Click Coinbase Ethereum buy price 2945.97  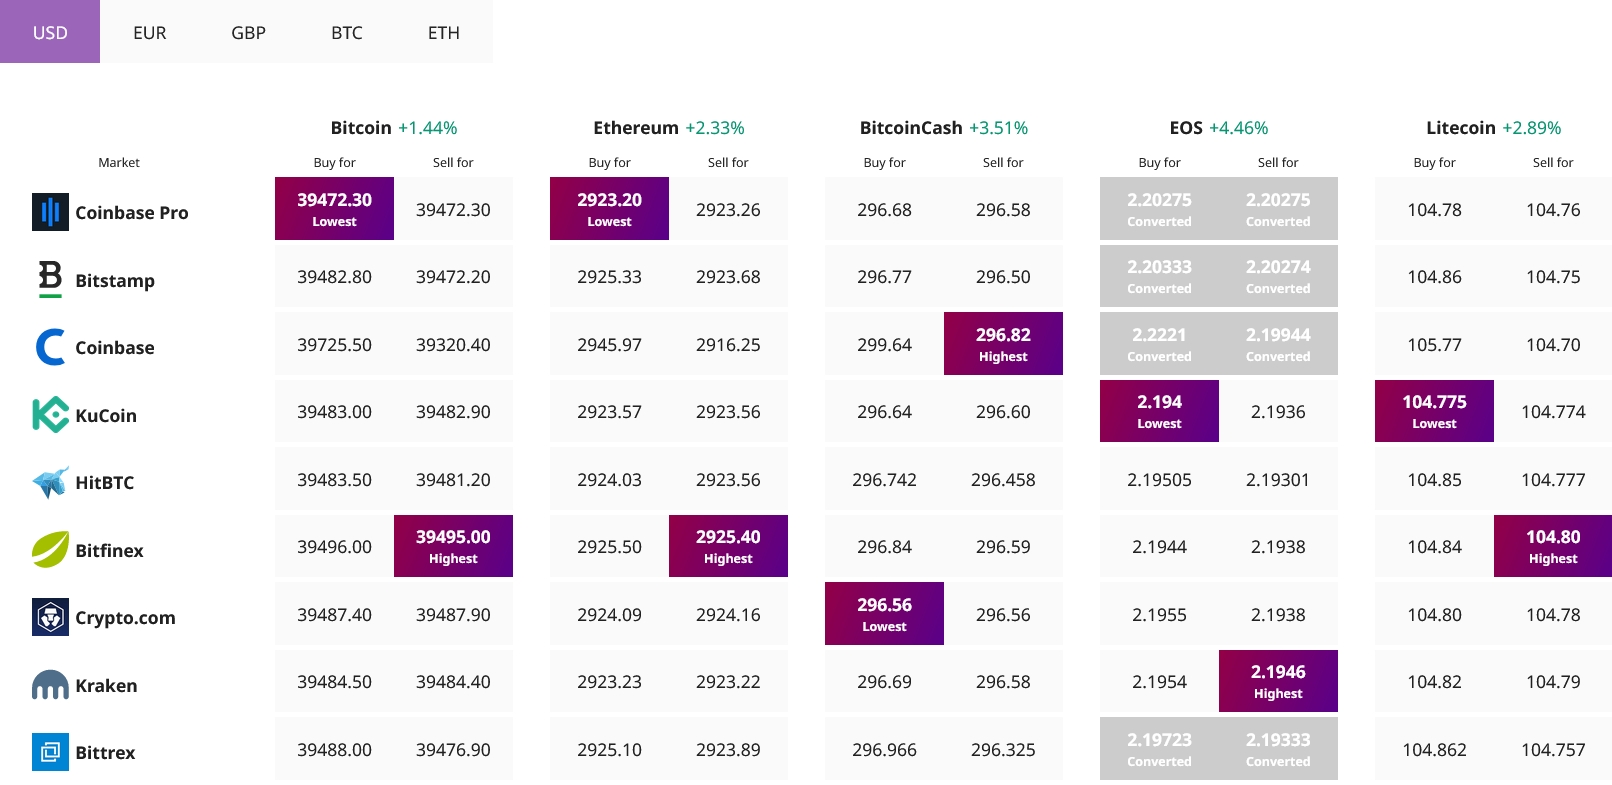pos(609,344)
